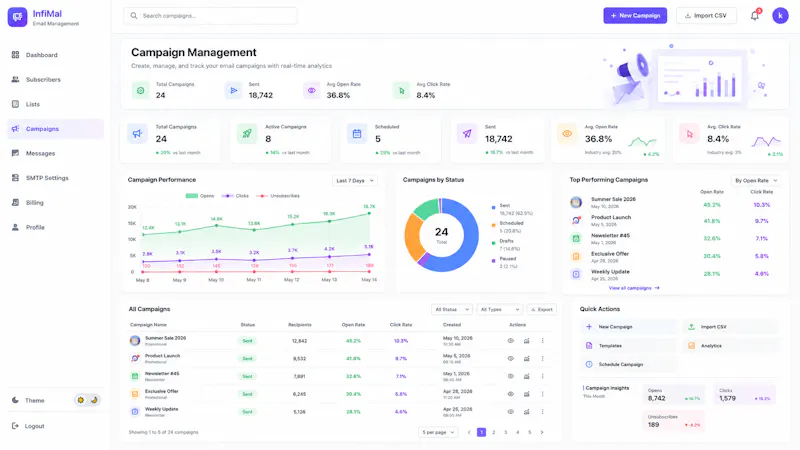Open more options for Weekly Update row
Image resolution: width=800 pixels, height=450 pixels.
[x=542, y=411]
